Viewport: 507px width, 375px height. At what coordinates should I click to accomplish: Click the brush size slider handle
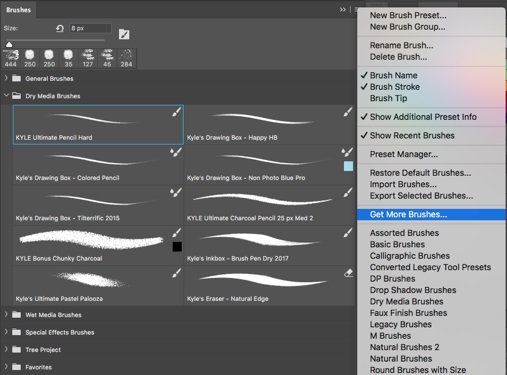tap(9, 44)
